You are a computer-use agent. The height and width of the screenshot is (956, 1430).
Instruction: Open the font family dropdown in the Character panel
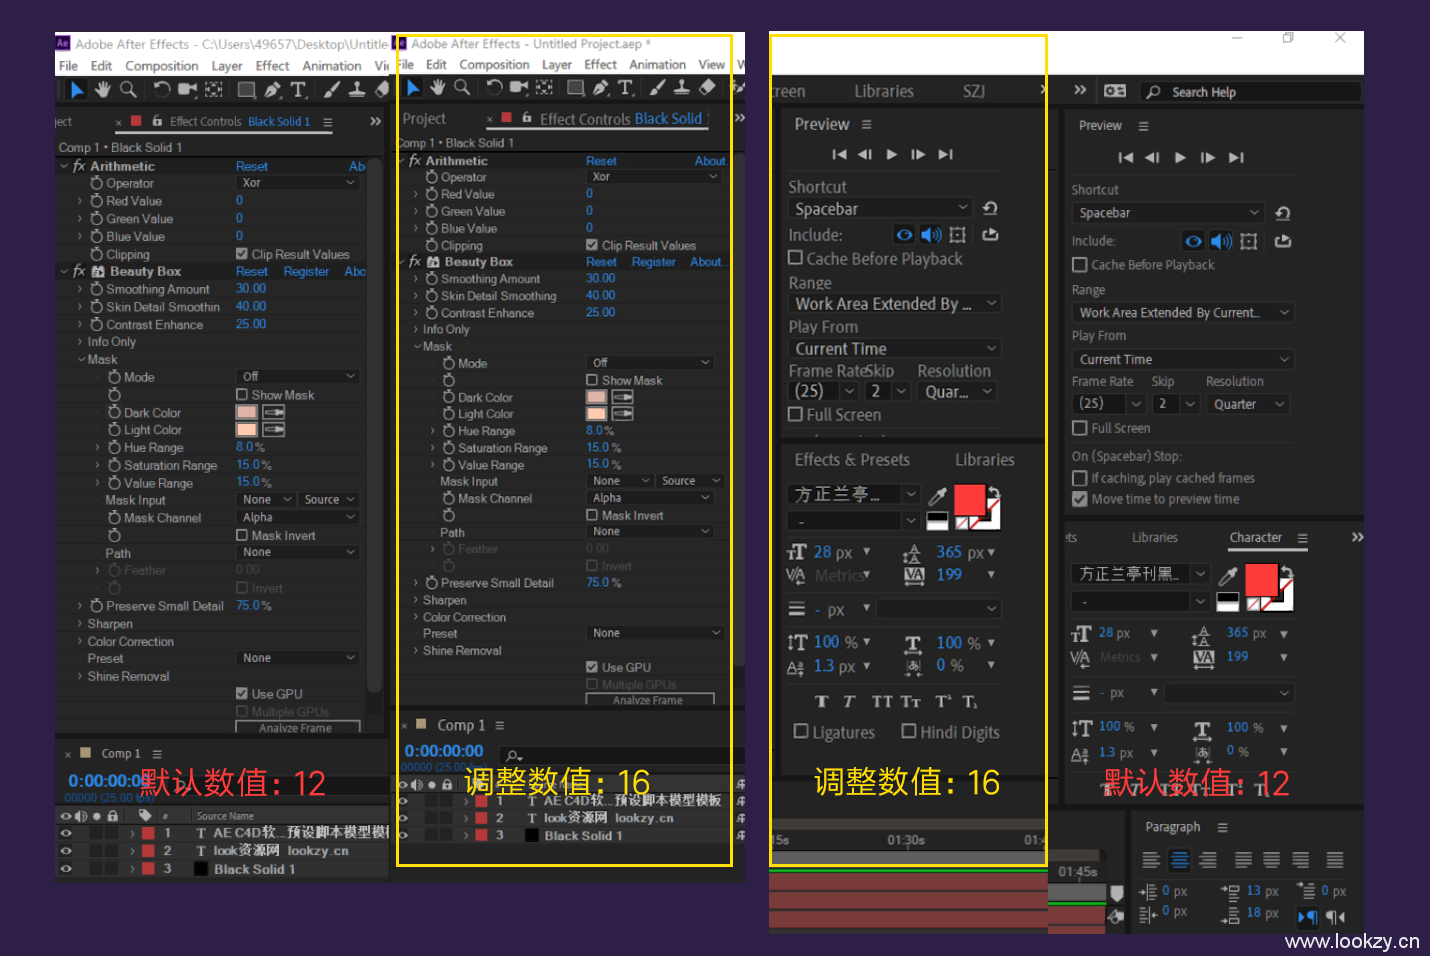[1140, 574]
